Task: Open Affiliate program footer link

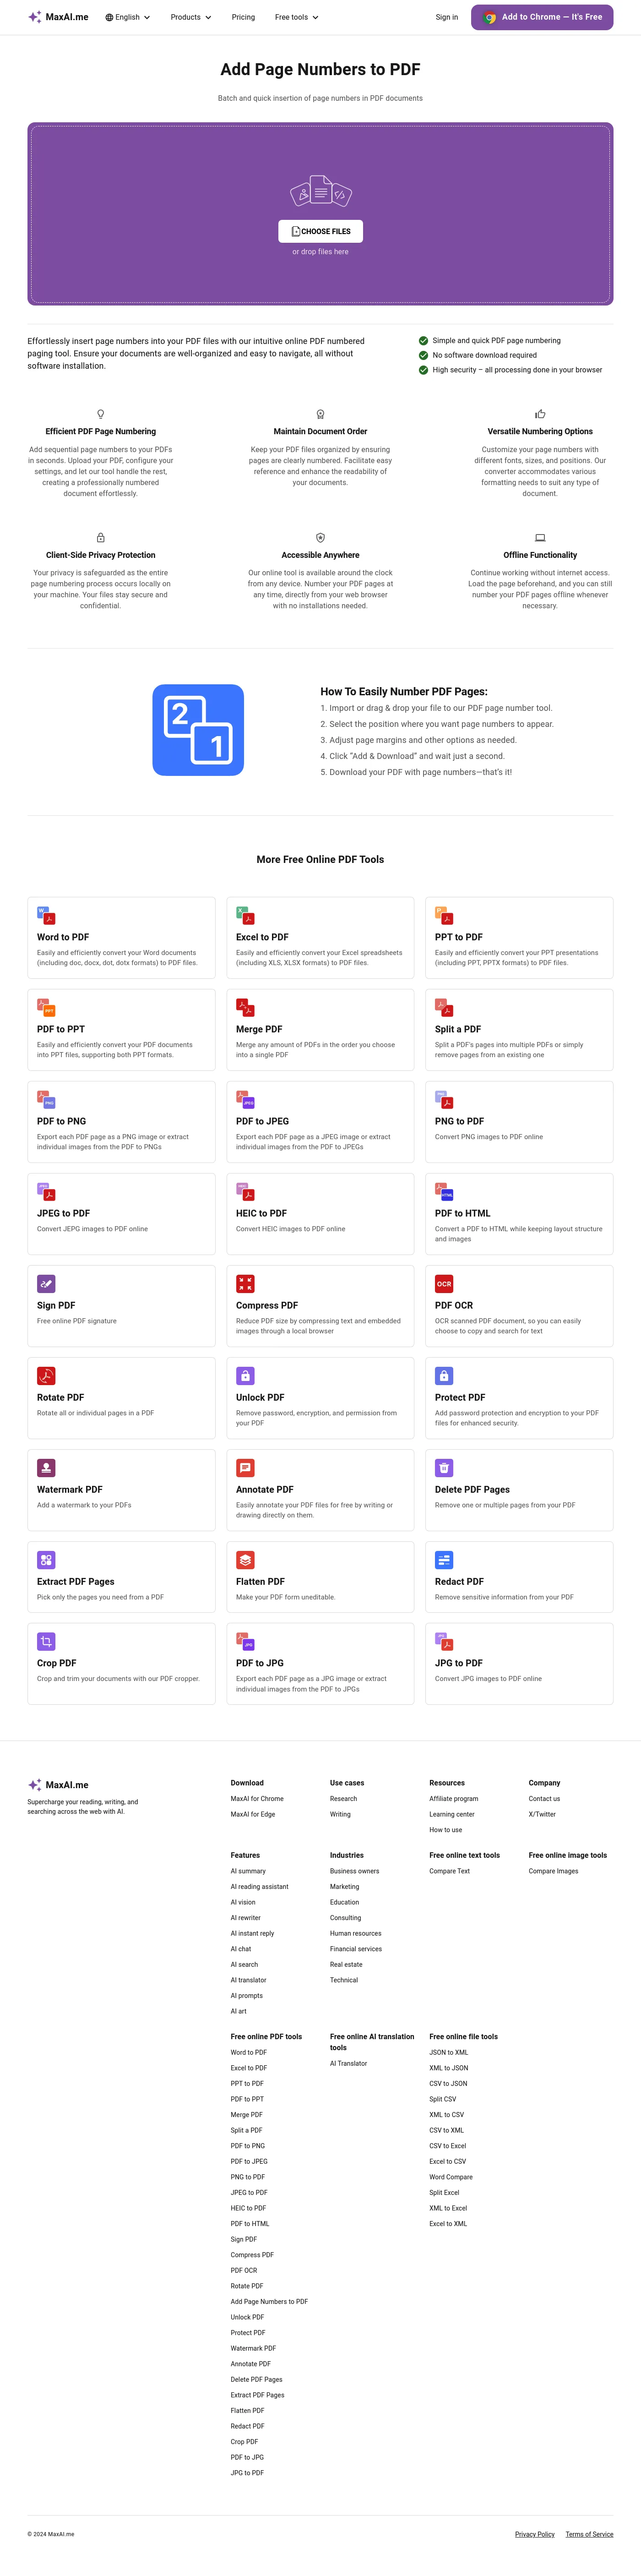Action: [x=454, y=1799]
